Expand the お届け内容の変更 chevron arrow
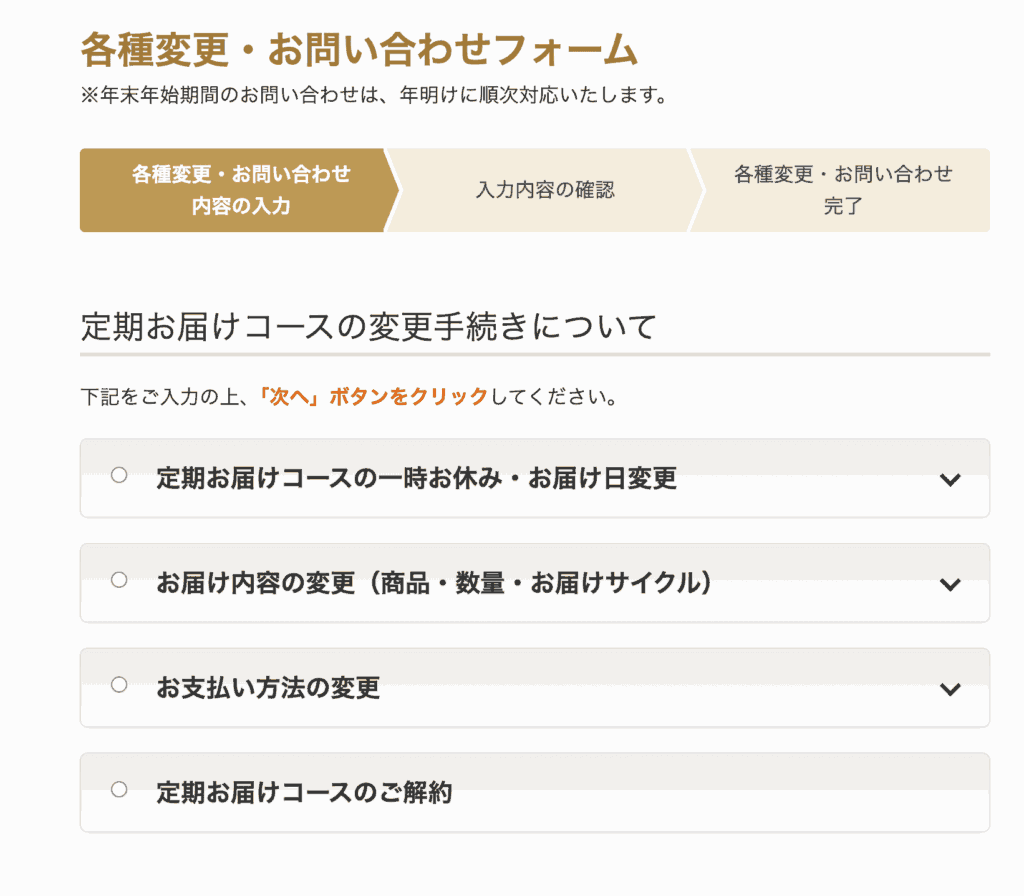1024x896 pixels. (950, 584)
